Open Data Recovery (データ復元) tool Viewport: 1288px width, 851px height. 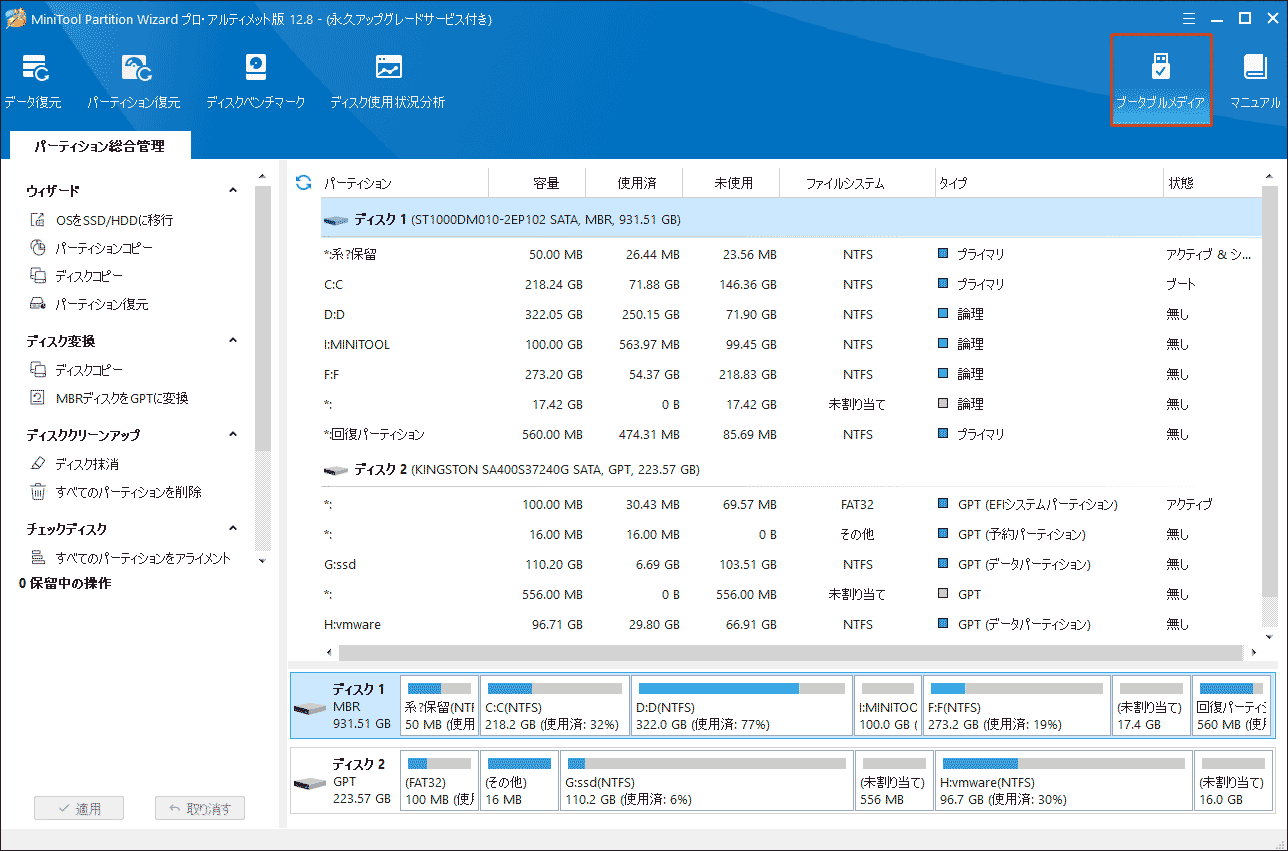[33, 82]
